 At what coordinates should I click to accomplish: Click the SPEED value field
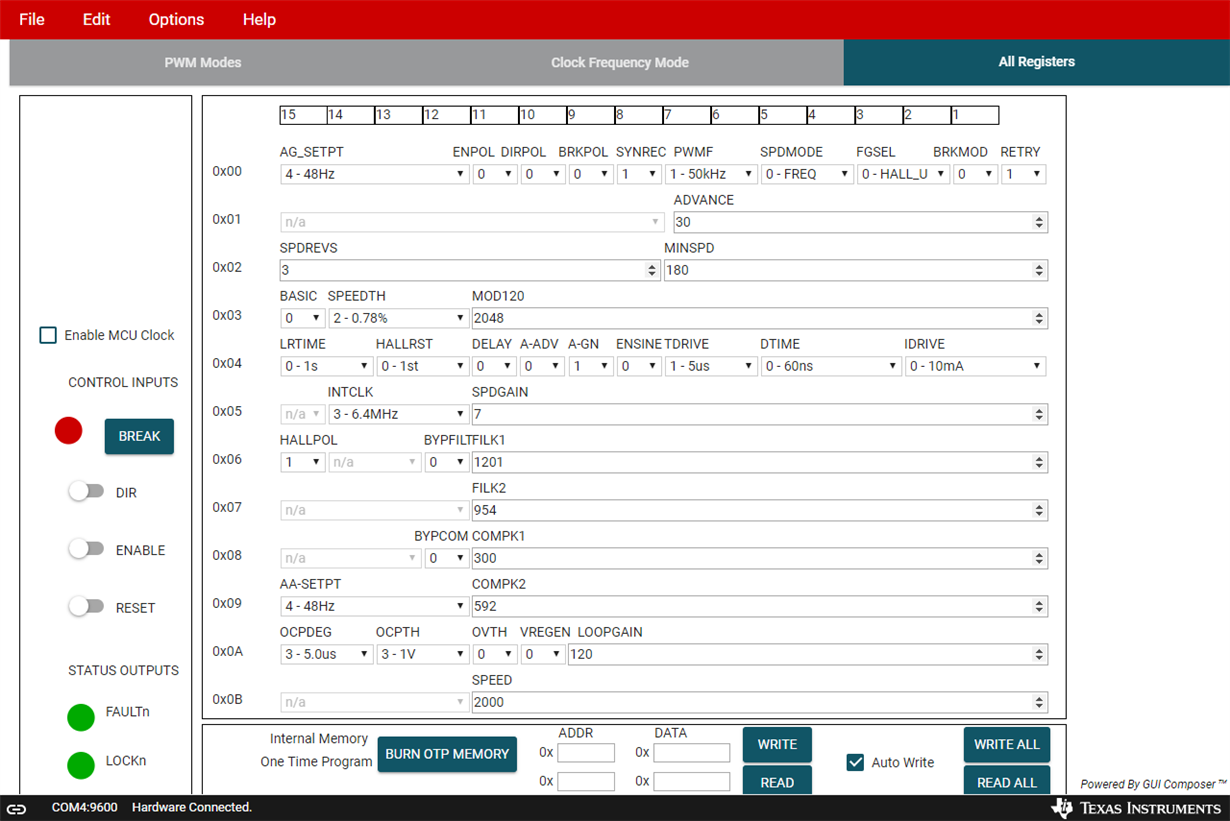pyautogui.click(x=760, y=702)
